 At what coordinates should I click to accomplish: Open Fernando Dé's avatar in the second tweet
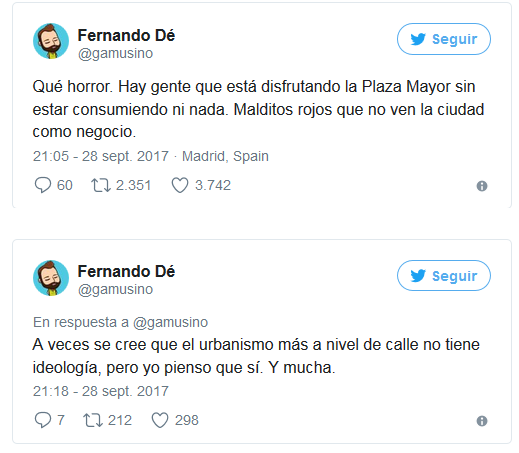(x=51, y=278)
